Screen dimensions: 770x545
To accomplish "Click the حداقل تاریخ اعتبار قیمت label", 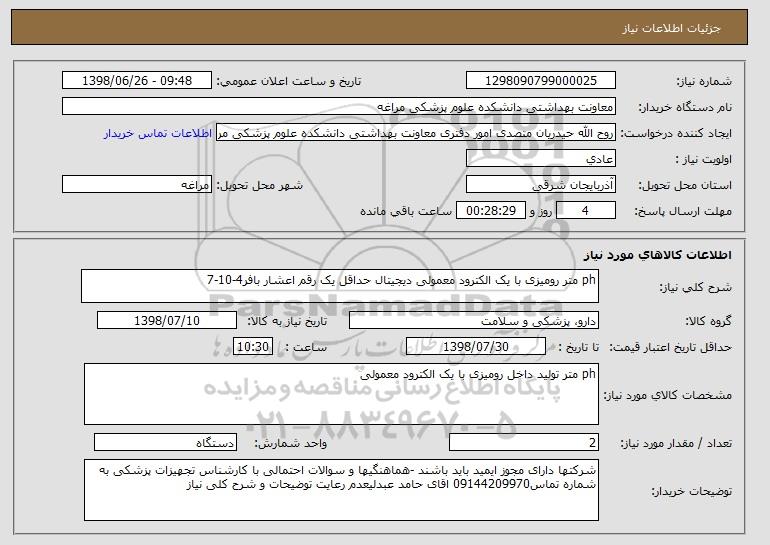I will click(670, 348).
